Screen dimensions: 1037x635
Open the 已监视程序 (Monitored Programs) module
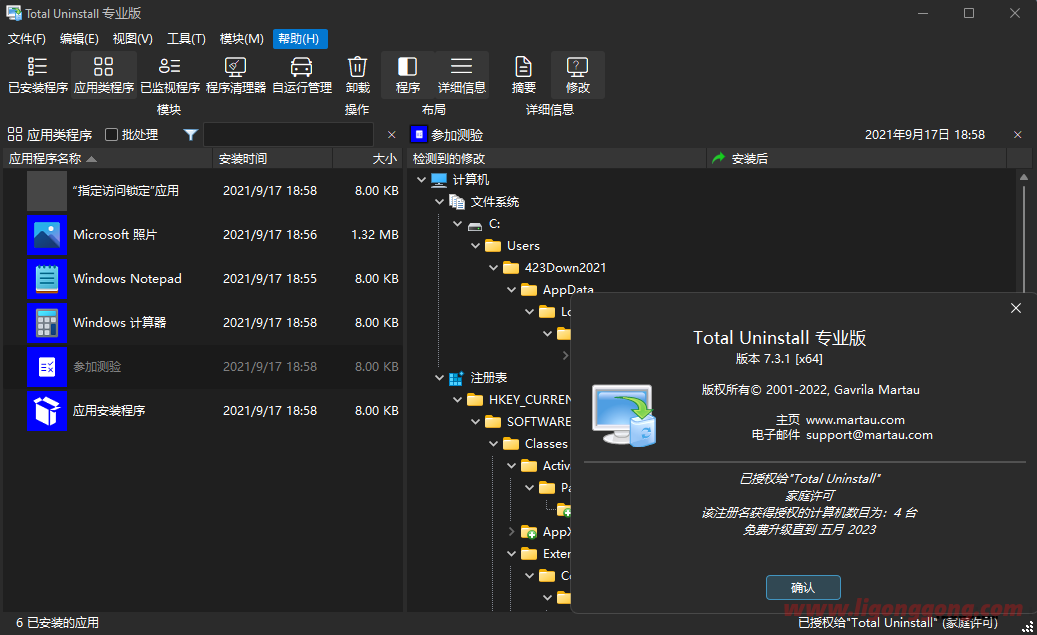tap(169, 75)
